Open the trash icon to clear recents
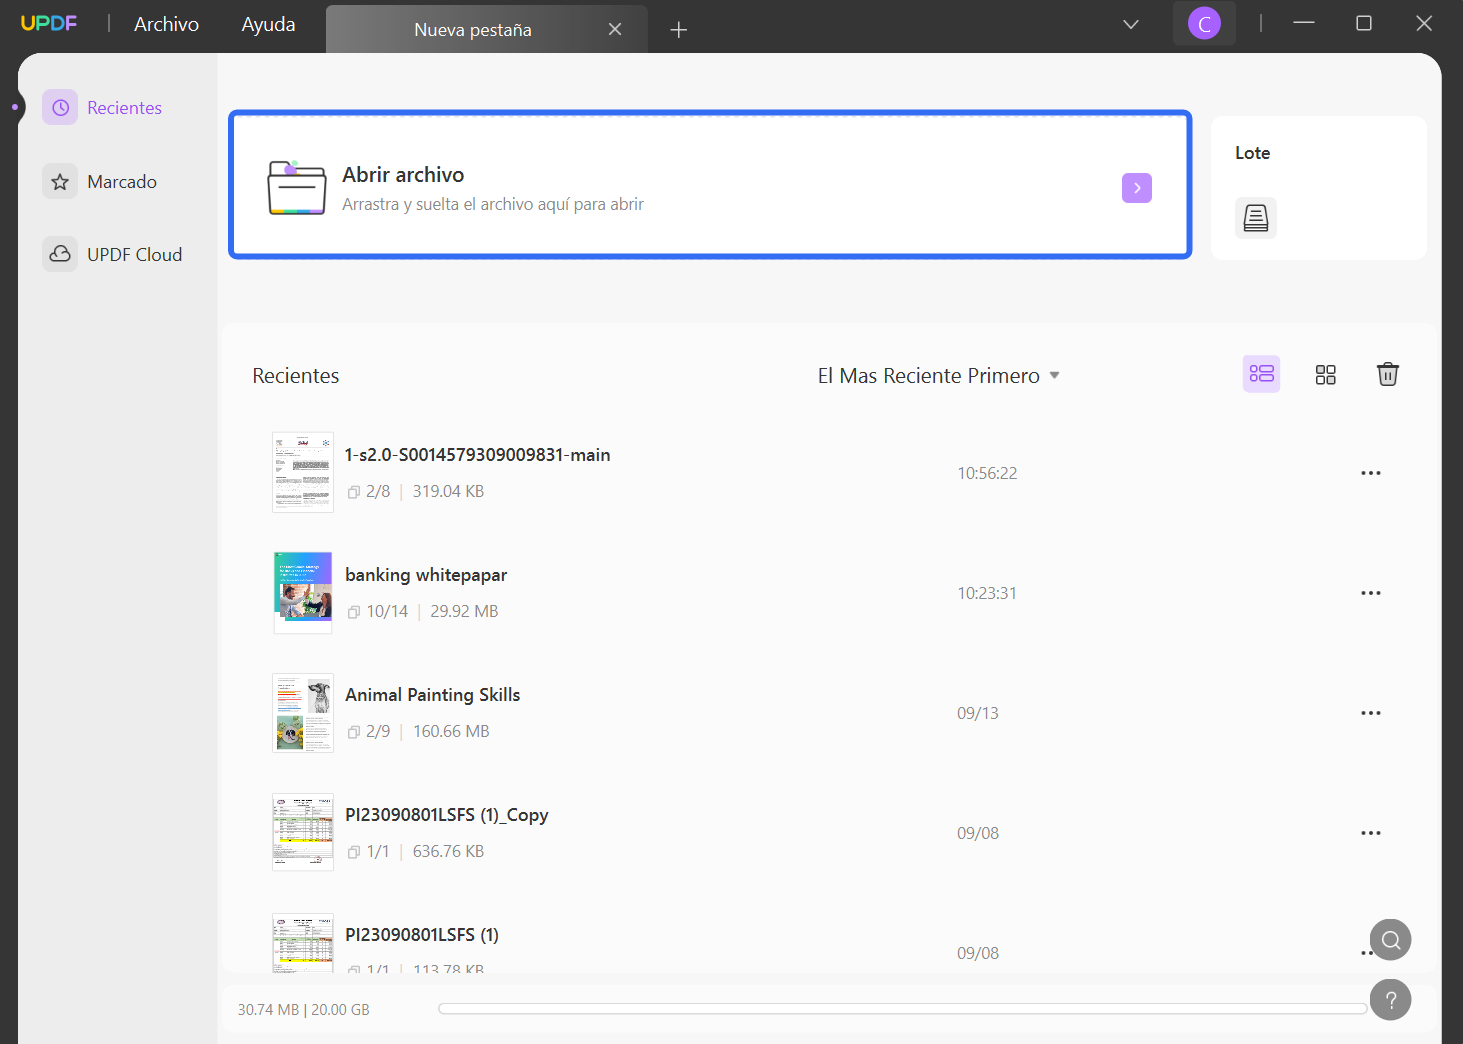Image resolution: width=1463 pixels, height=1044 pixels. coord(1387,374)
